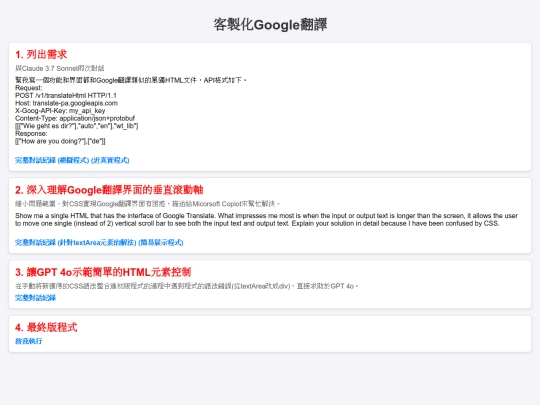The width and height of the screenshot is (540, 405).
Task: Click the Content-Type: application/json+protobuf line
Action: coord(75,118)
